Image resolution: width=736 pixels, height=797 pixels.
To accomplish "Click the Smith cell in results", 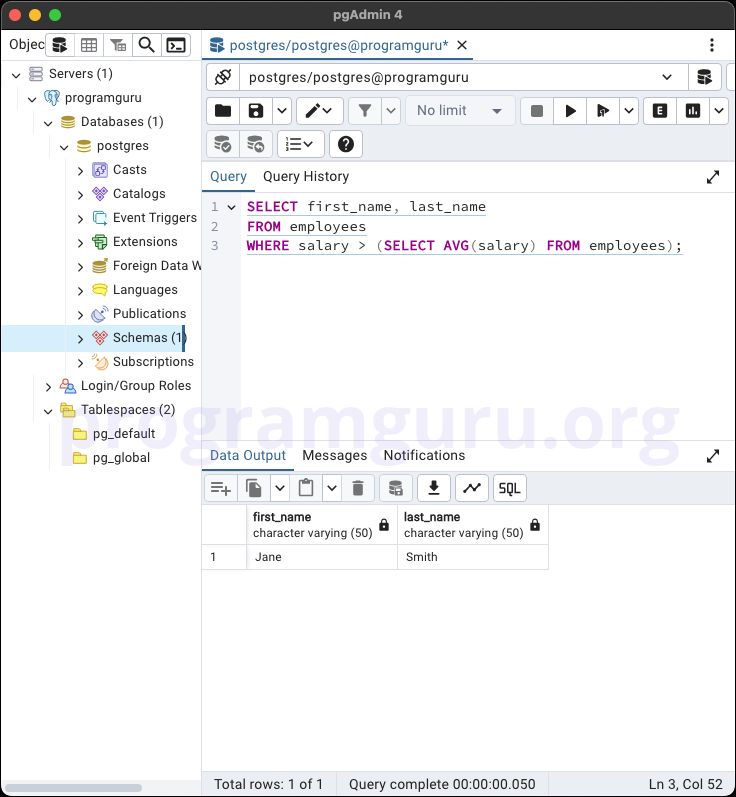I will [473, 557].
